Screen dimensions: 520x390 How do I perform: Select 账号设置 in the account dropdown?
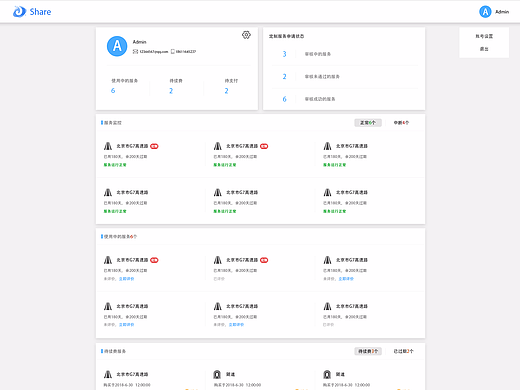(484, 36)
